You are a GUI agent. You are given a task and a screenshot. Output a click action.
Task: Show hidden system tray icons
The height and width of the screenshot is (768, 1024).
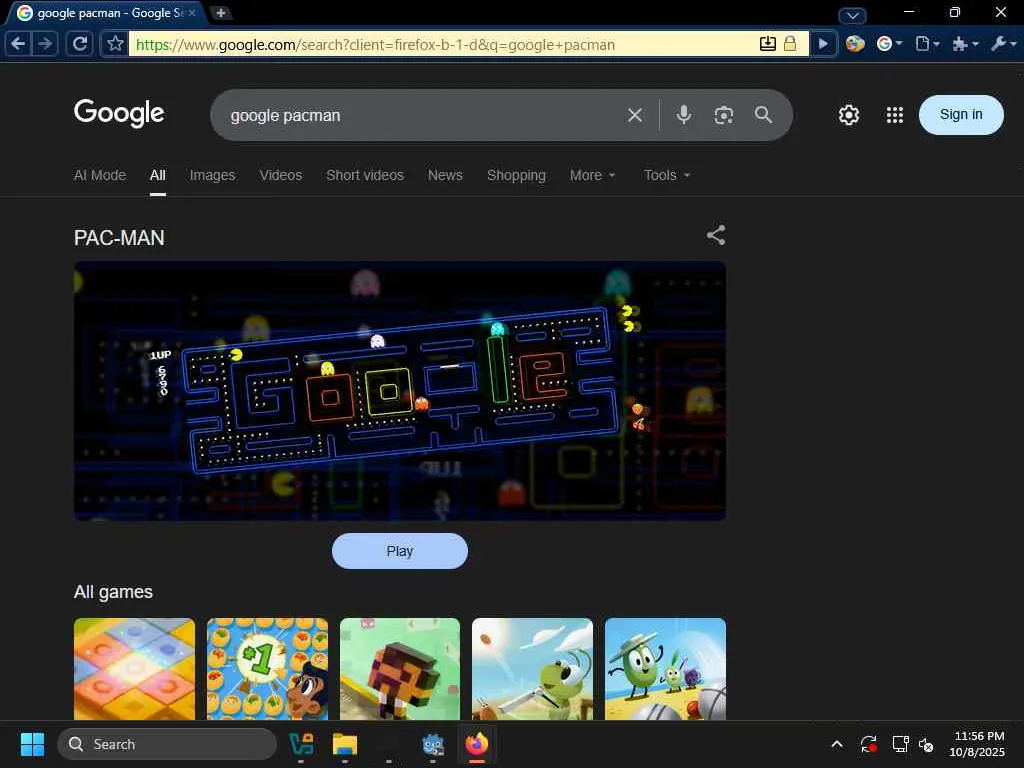pyautogui.click(x=837, y=744)
